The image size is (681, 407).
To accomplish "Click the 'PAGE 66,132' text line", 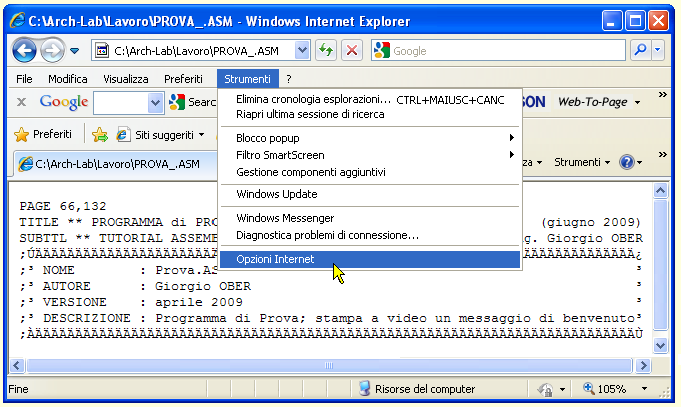I will click(63, 206).
